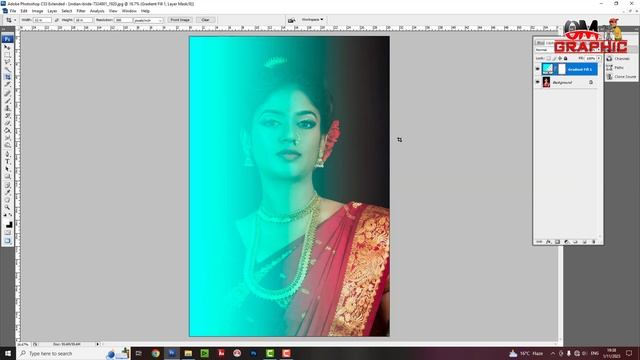Select the Eraser tool
The height and width of the screenshot is (360, 640).
(7, 123)
